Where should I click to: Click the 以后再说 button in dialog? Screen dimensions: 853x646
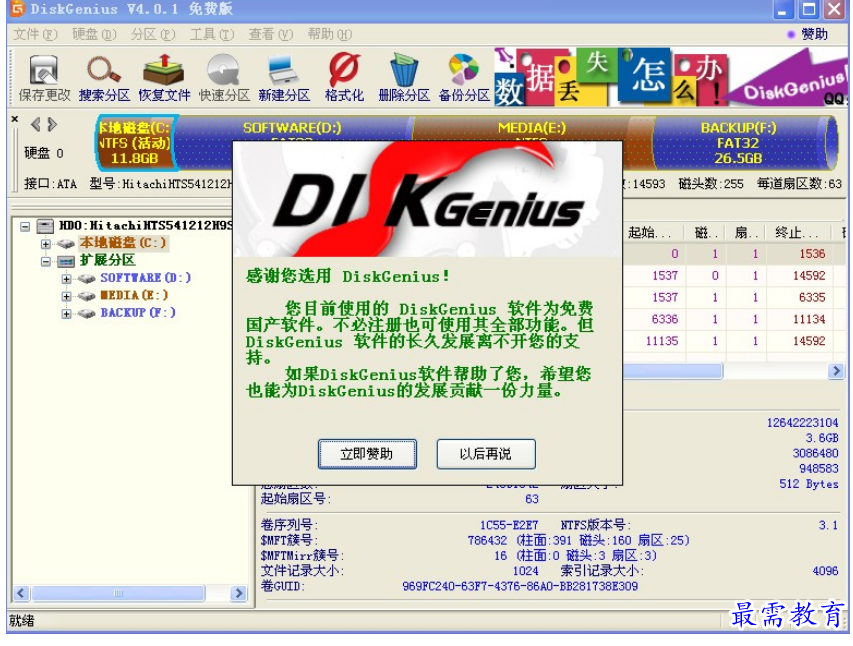[x=486, y=454]
